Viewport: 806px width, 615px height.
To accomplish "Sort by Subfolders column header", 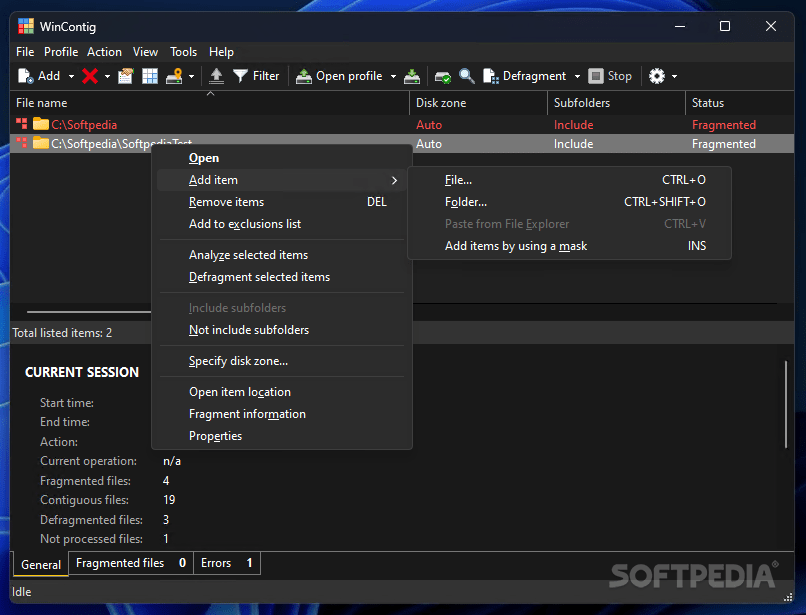I will (x=616, y=103).
